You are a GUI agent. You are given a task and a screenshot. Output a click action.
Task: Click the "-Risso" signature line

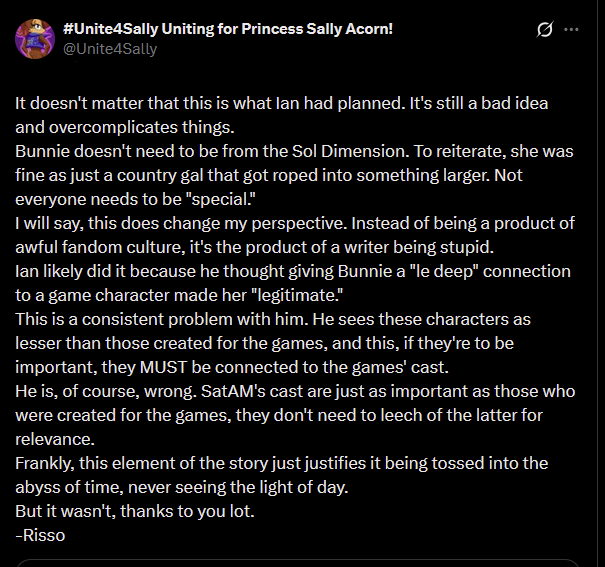(x=40, y=535)
